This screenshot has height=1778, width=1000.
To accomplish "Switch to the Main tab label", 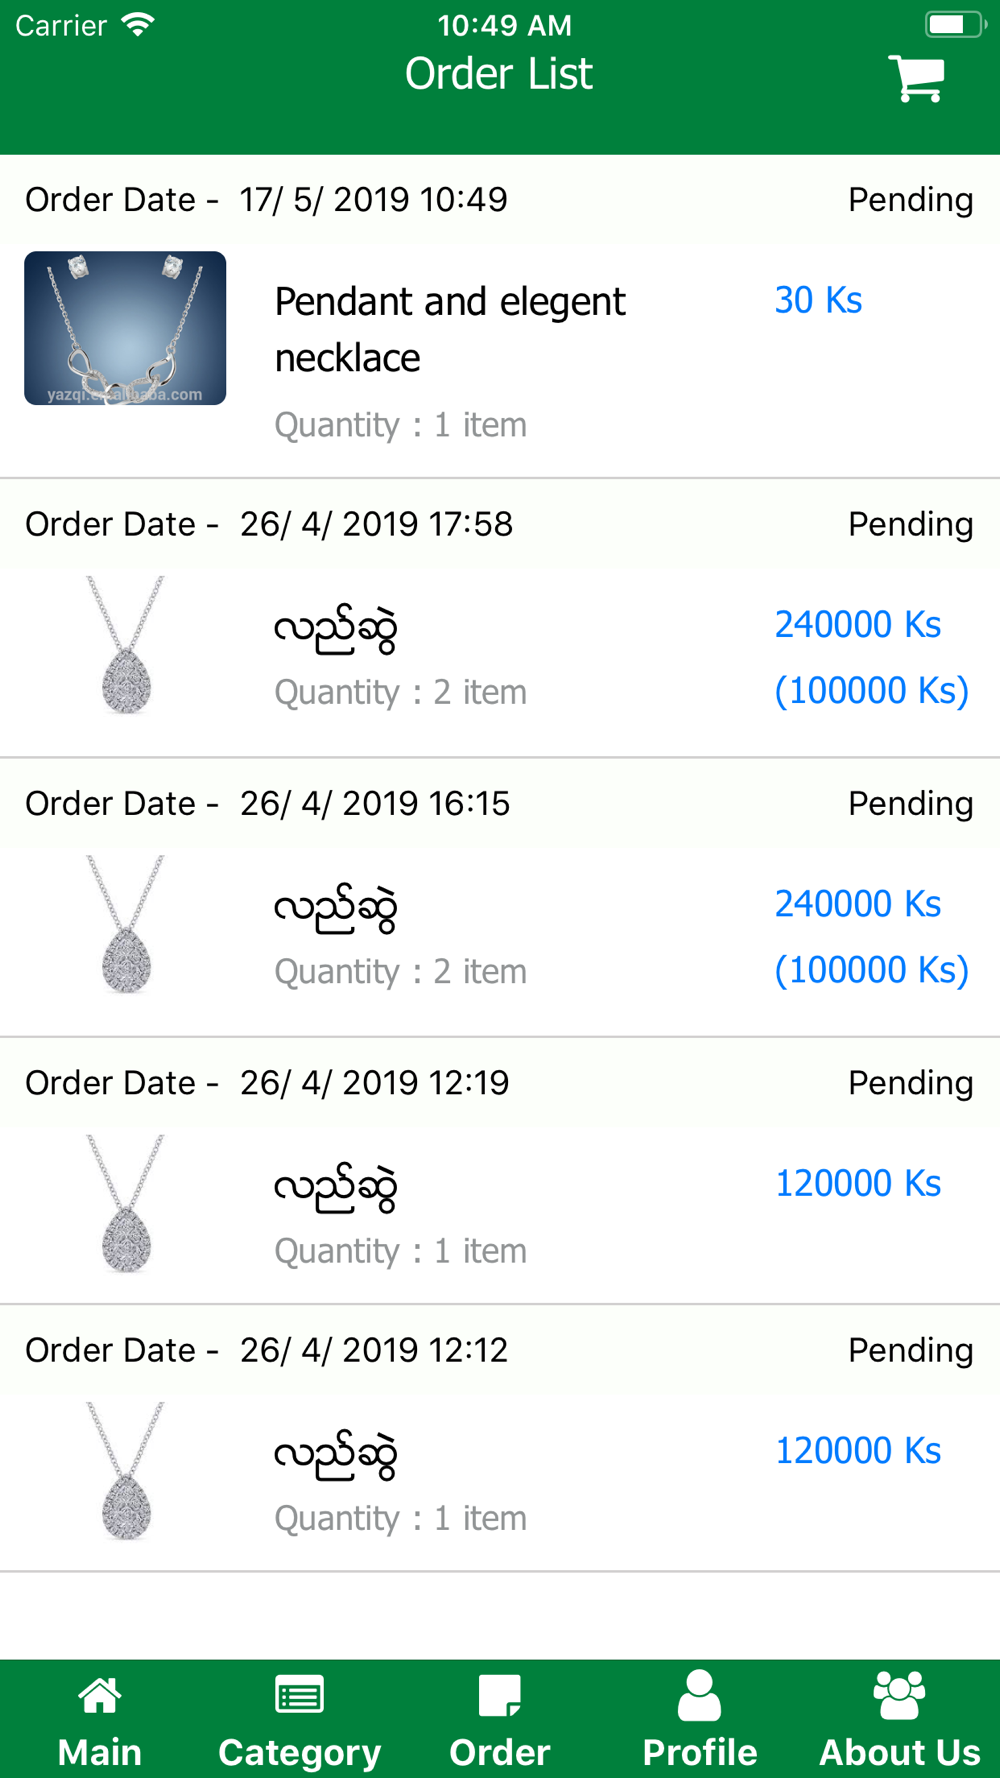I will pyautogui.click(x=100, y=1752).
